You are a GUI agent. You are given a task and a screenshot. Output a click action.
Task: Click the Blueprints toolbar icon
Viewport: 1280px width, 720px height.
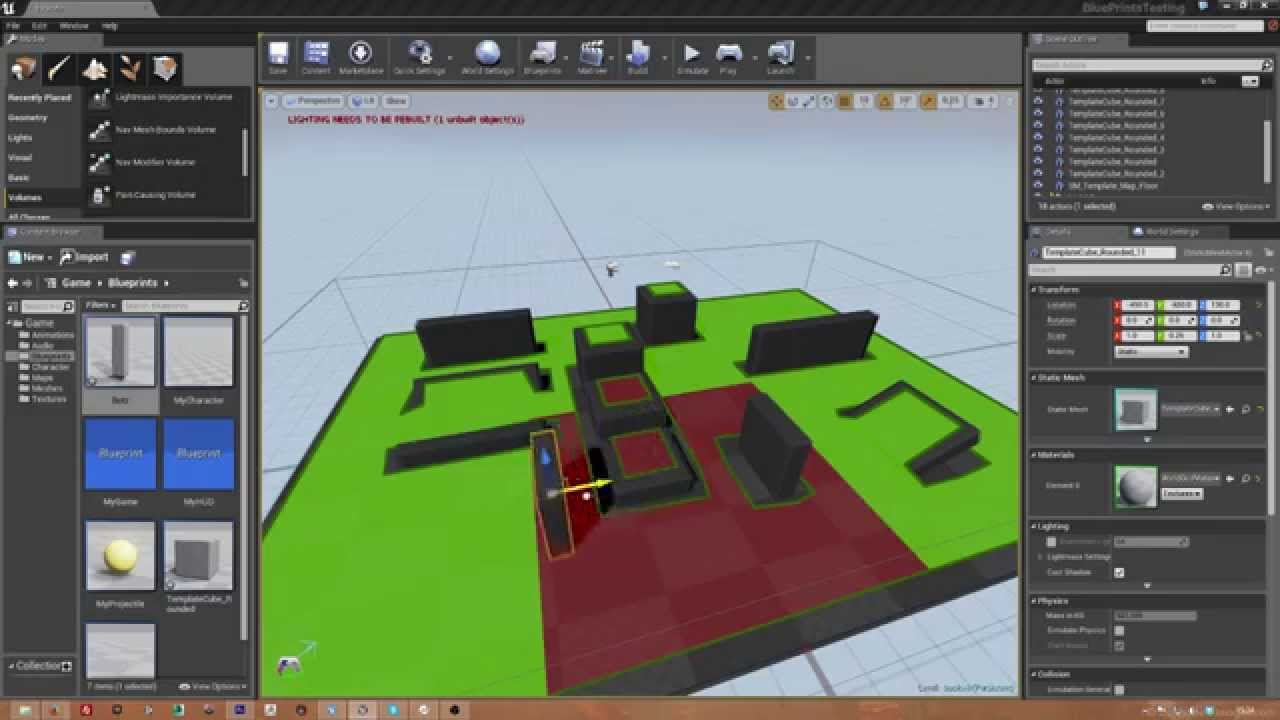click(543, 56)
